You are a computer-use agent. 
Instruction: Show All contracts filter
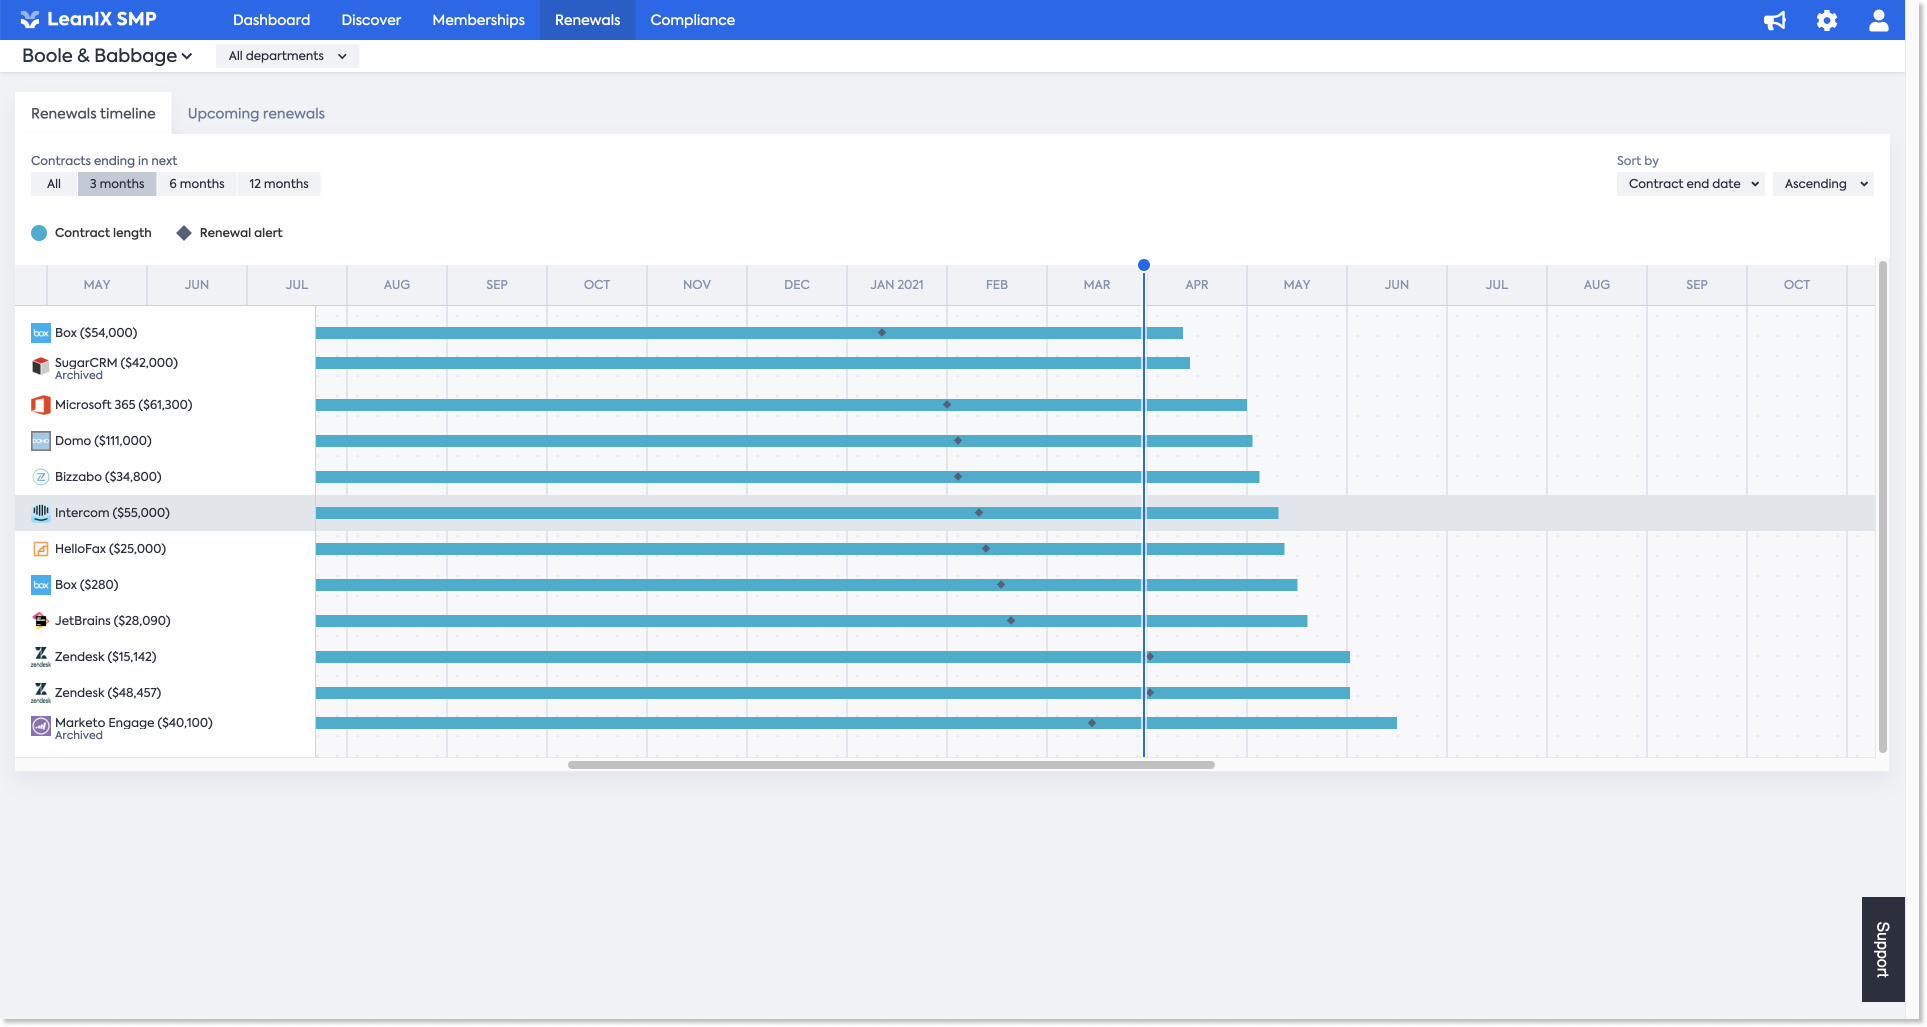pyautogui.click(x=54, y=184)
